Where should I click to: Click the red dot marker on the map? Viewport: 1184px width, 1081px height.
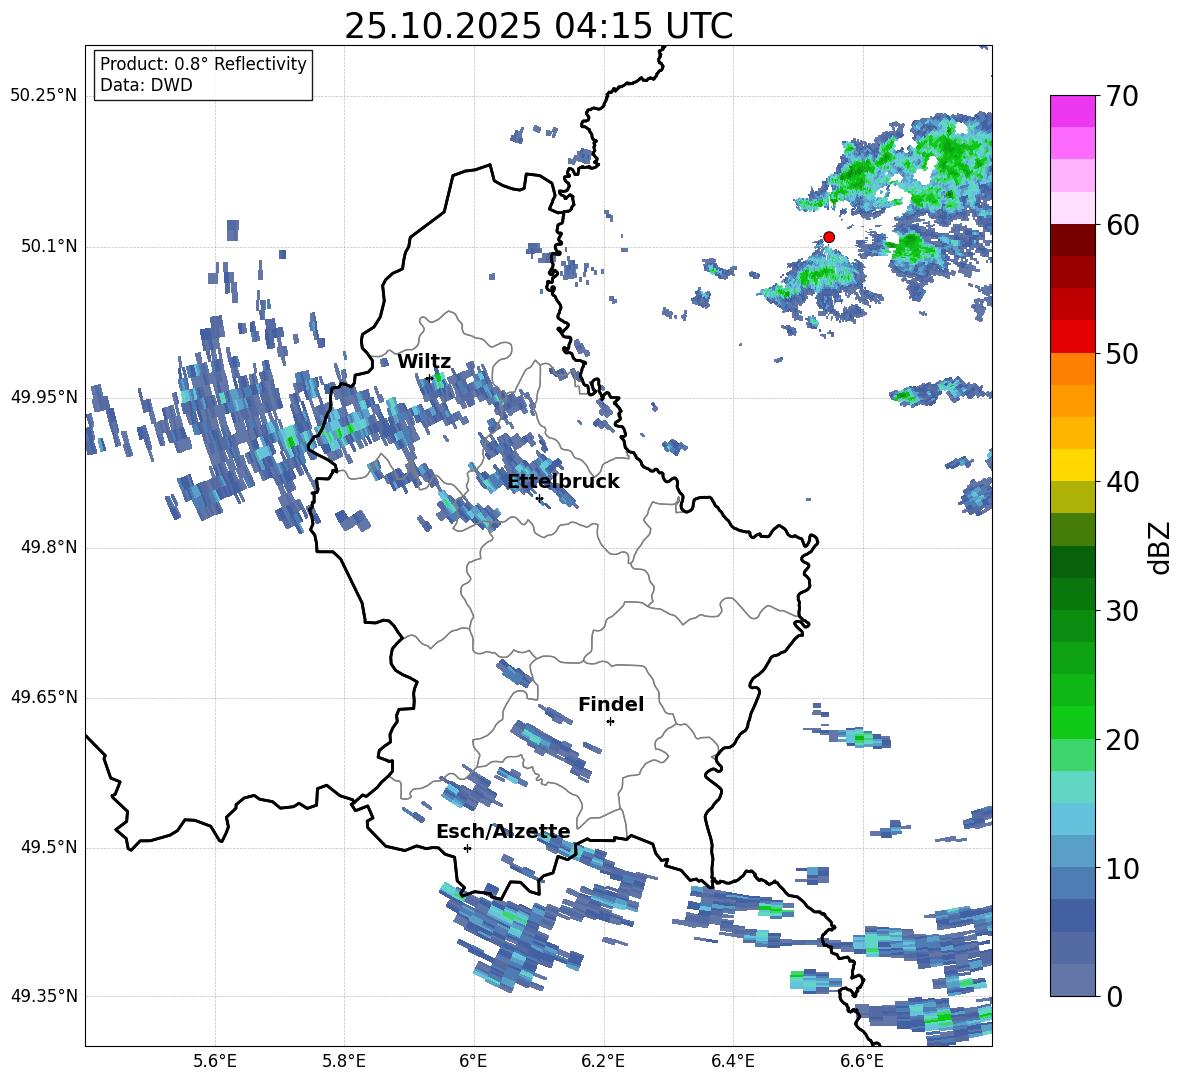point(829,237)
